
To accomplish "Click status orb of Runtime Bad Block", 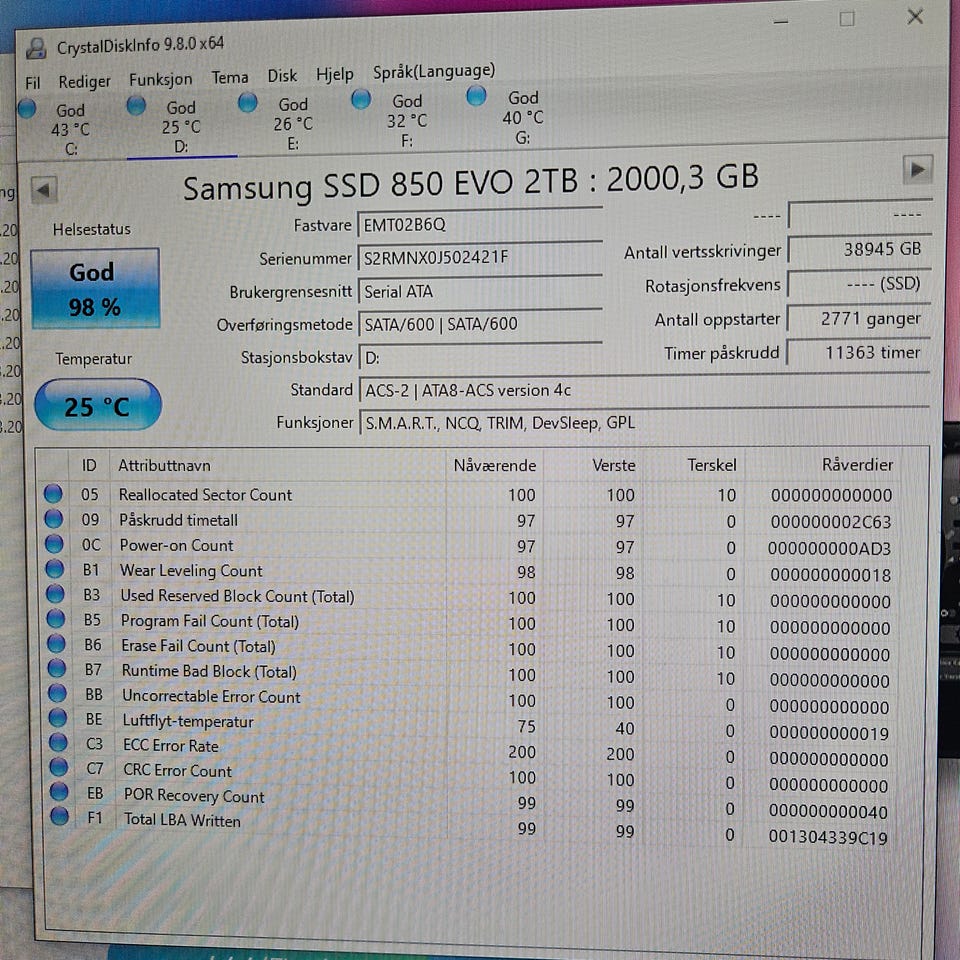I will point(56,669).
